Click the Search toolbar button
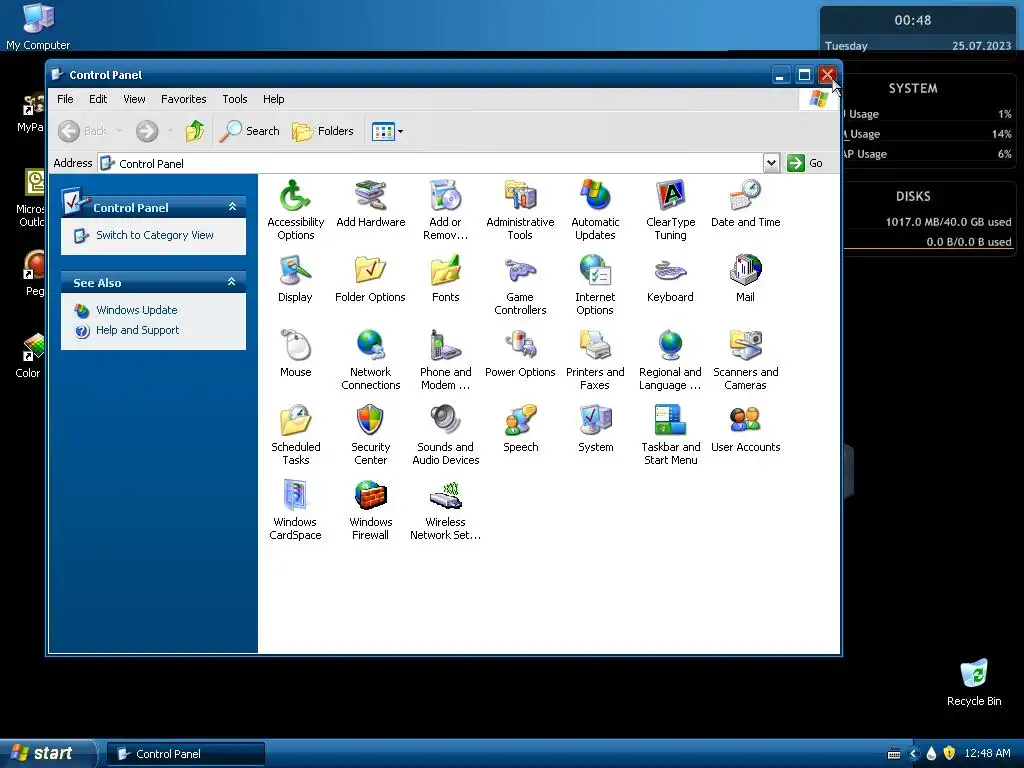This screenshot has width=1024, height=768. coord(249,131)
